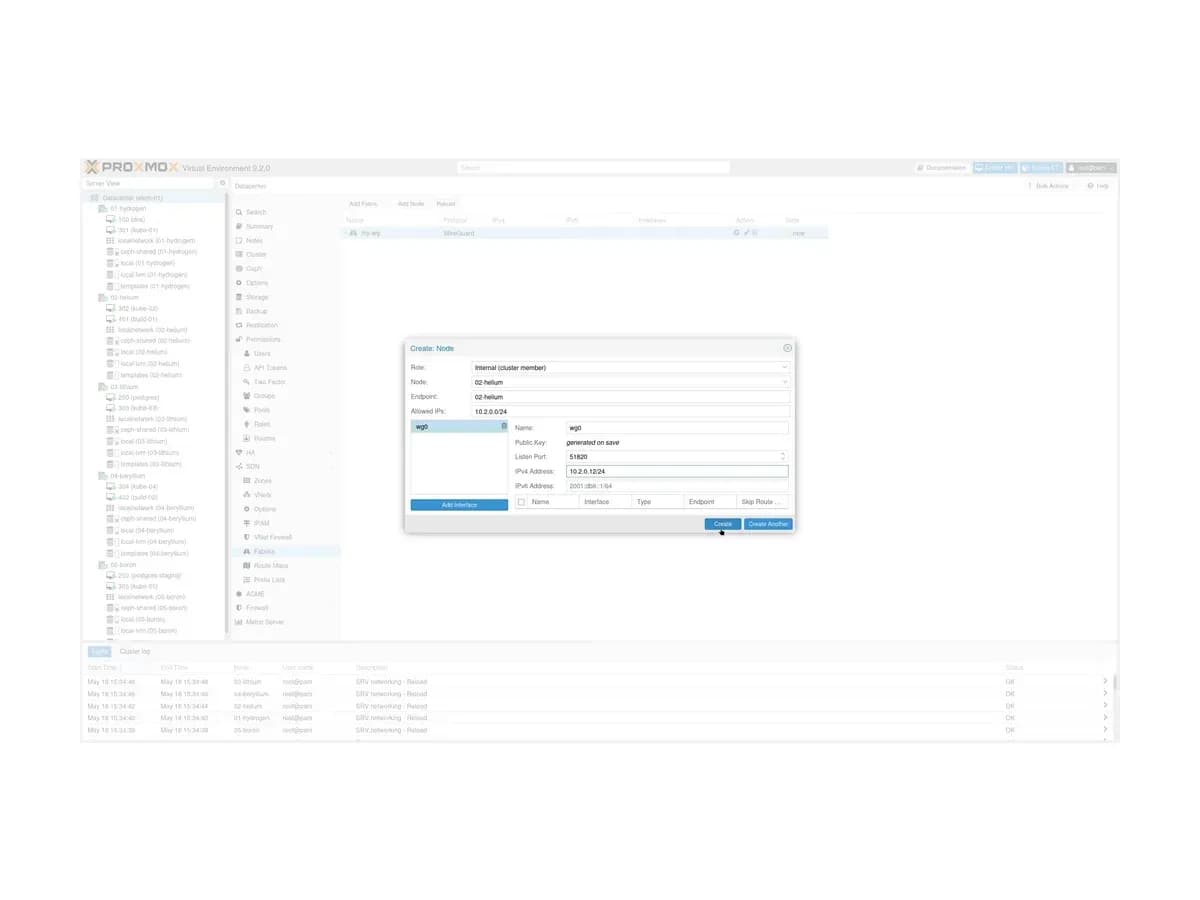The height and width of the screenshot is (900, 1200).
Task: Open the root@pam user menu
Action: (x=1090, y=168)
